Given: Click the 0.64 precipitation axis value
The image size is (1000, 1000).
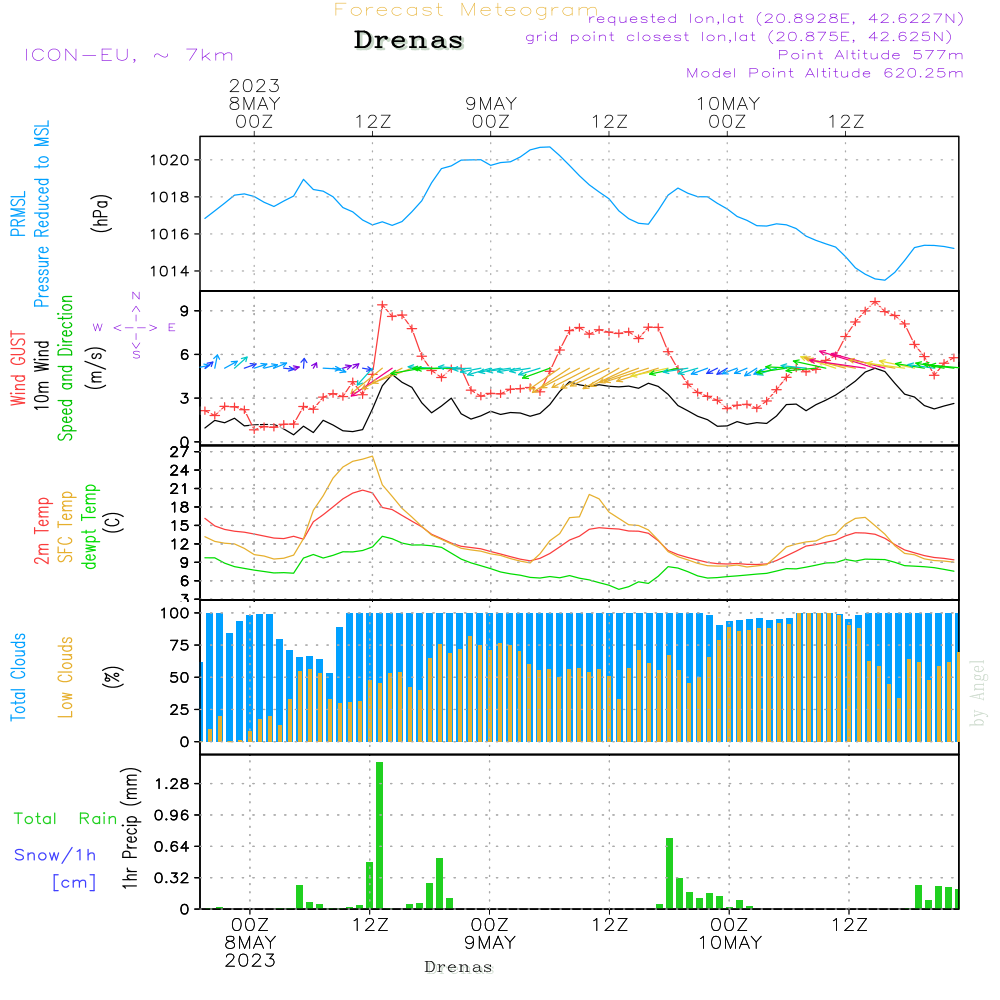Looking at the screenshot, I should (172, 847).
